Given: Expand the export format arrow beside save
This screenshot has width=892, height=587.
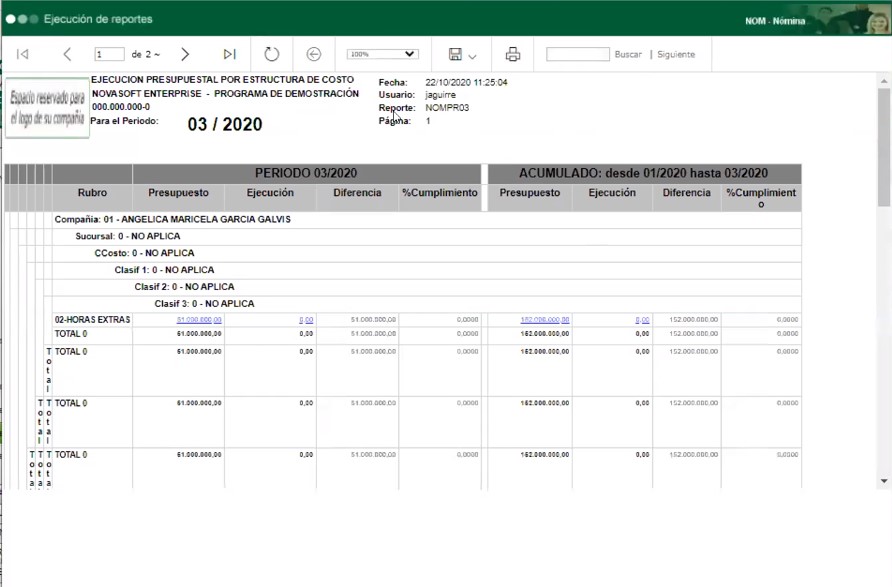Looking at the screenshot, I should pyautogui.click(x=472, y=56).
